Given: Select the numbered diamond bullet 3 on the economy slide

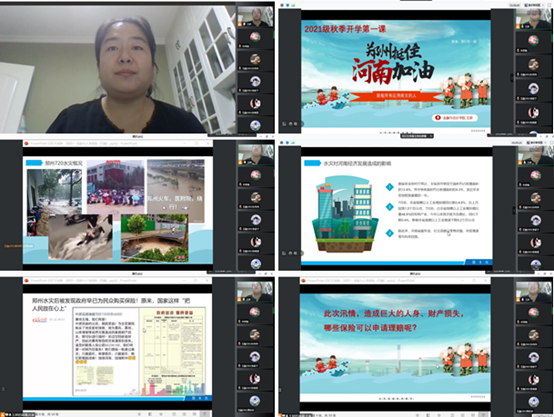Looking at the screenshot, I should point(390,233).
